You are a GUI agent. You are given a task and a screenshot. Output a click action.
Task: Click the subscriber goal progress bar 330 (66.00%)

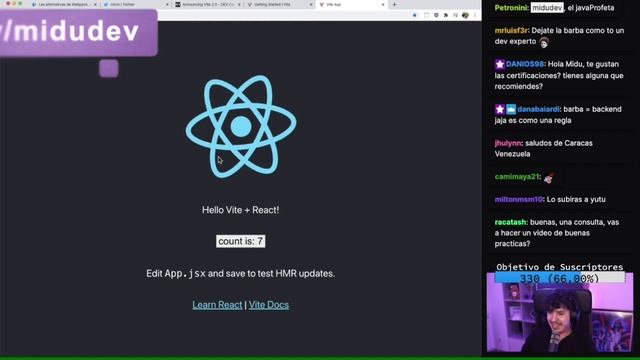[560, 278]
